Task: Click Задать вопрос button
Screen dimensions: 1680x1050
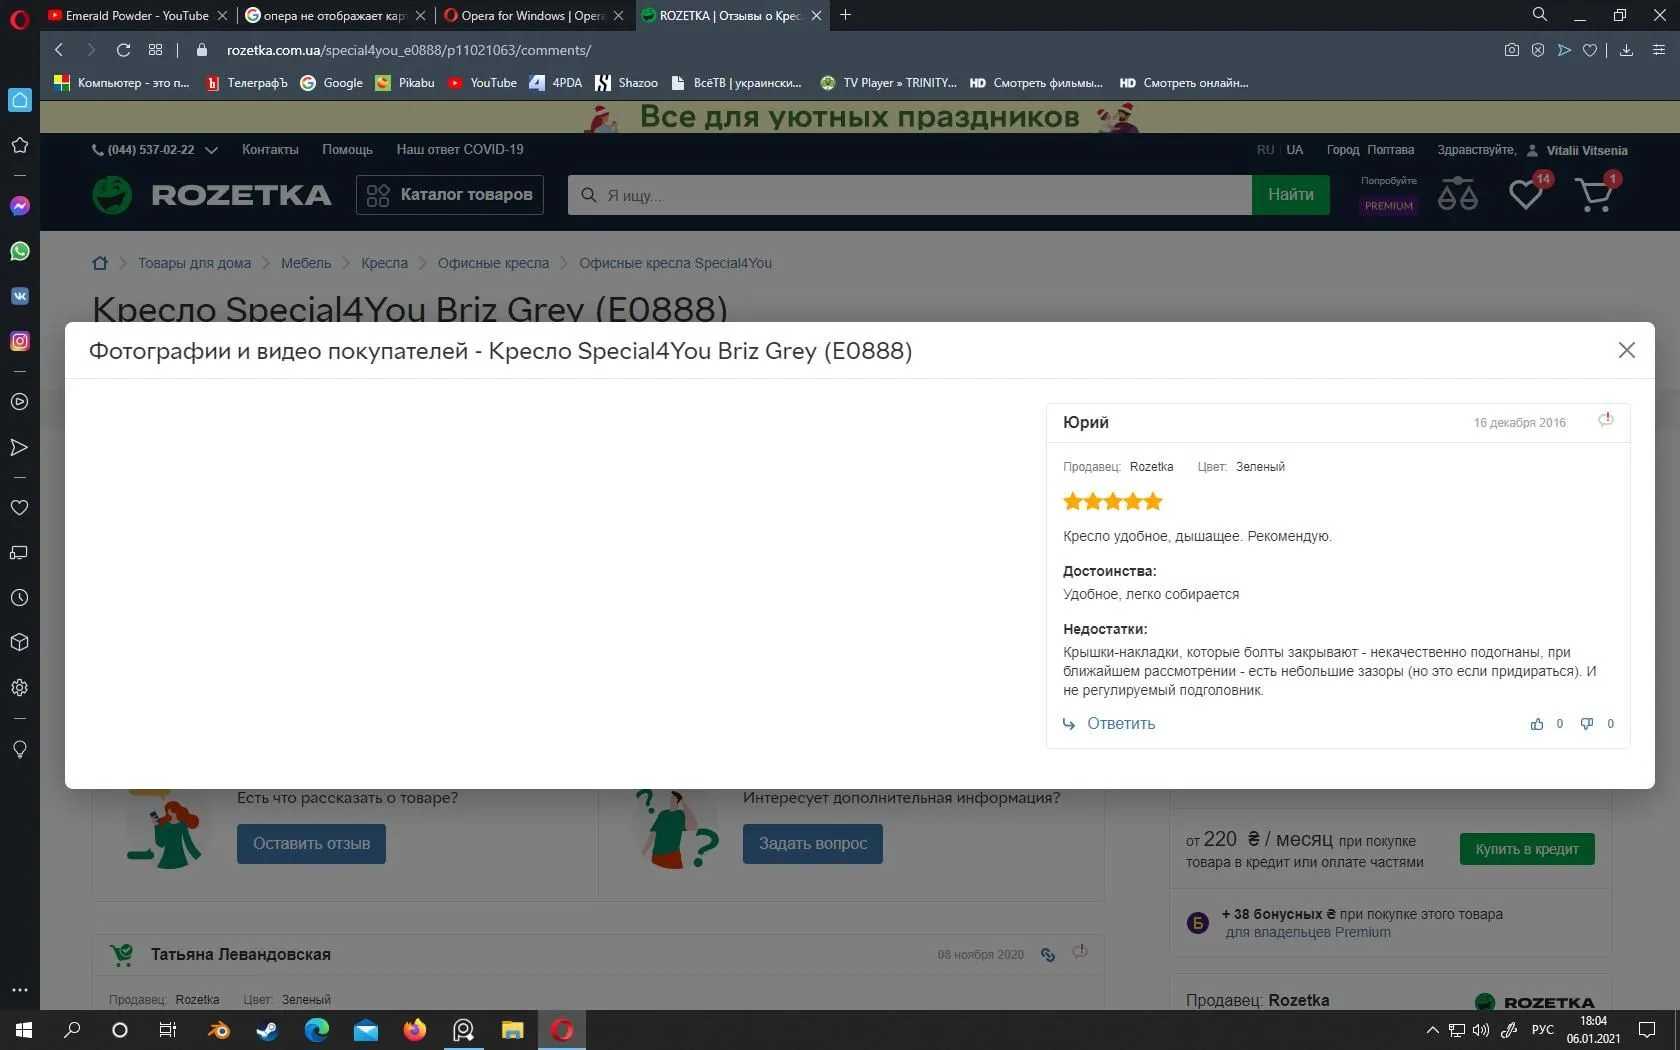Action: (x=813, y=844)
